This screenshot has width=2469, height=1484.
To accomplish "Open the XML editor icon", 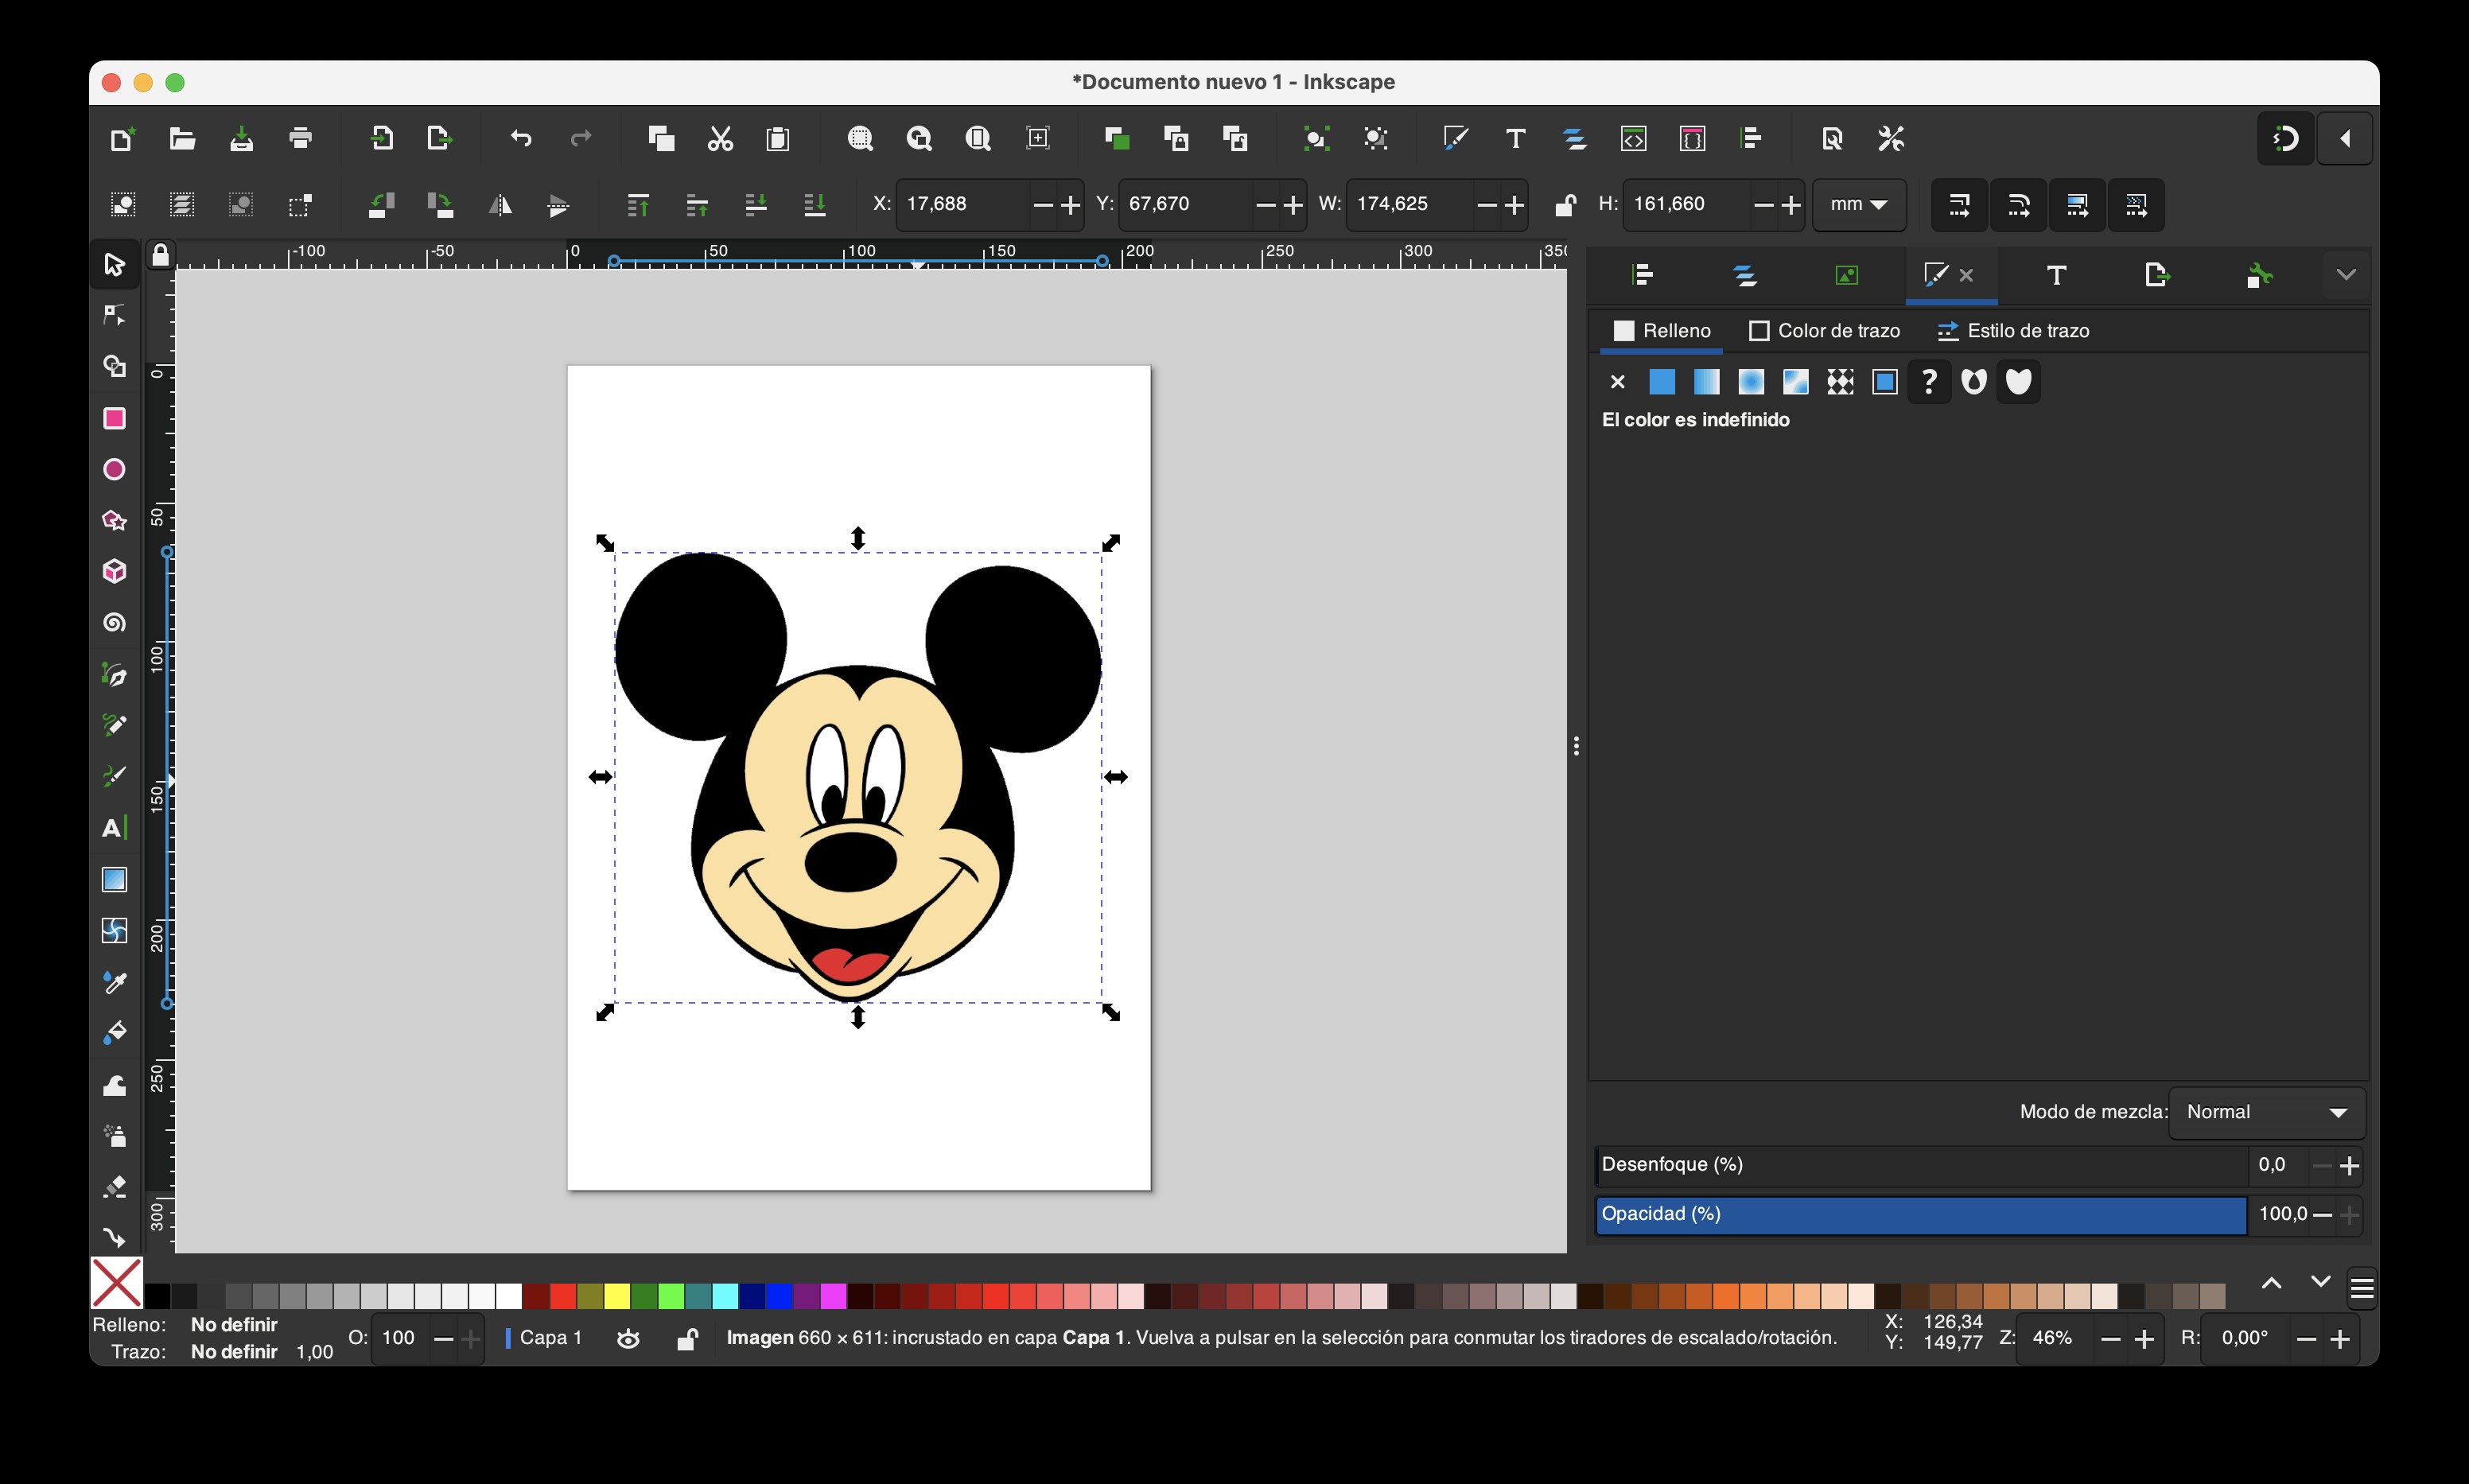I will click(1633, 138).
